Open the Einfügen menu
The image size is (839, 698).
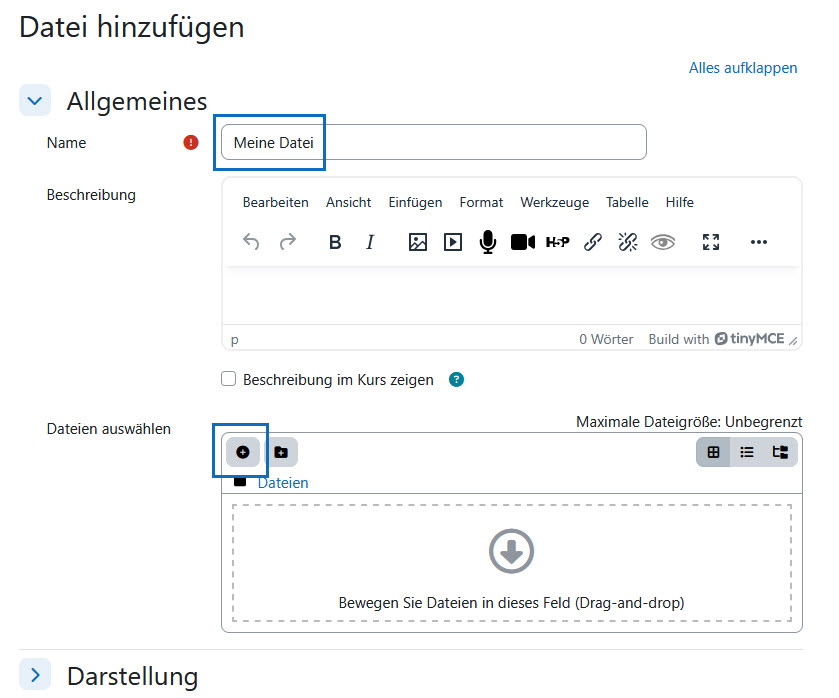415,202
